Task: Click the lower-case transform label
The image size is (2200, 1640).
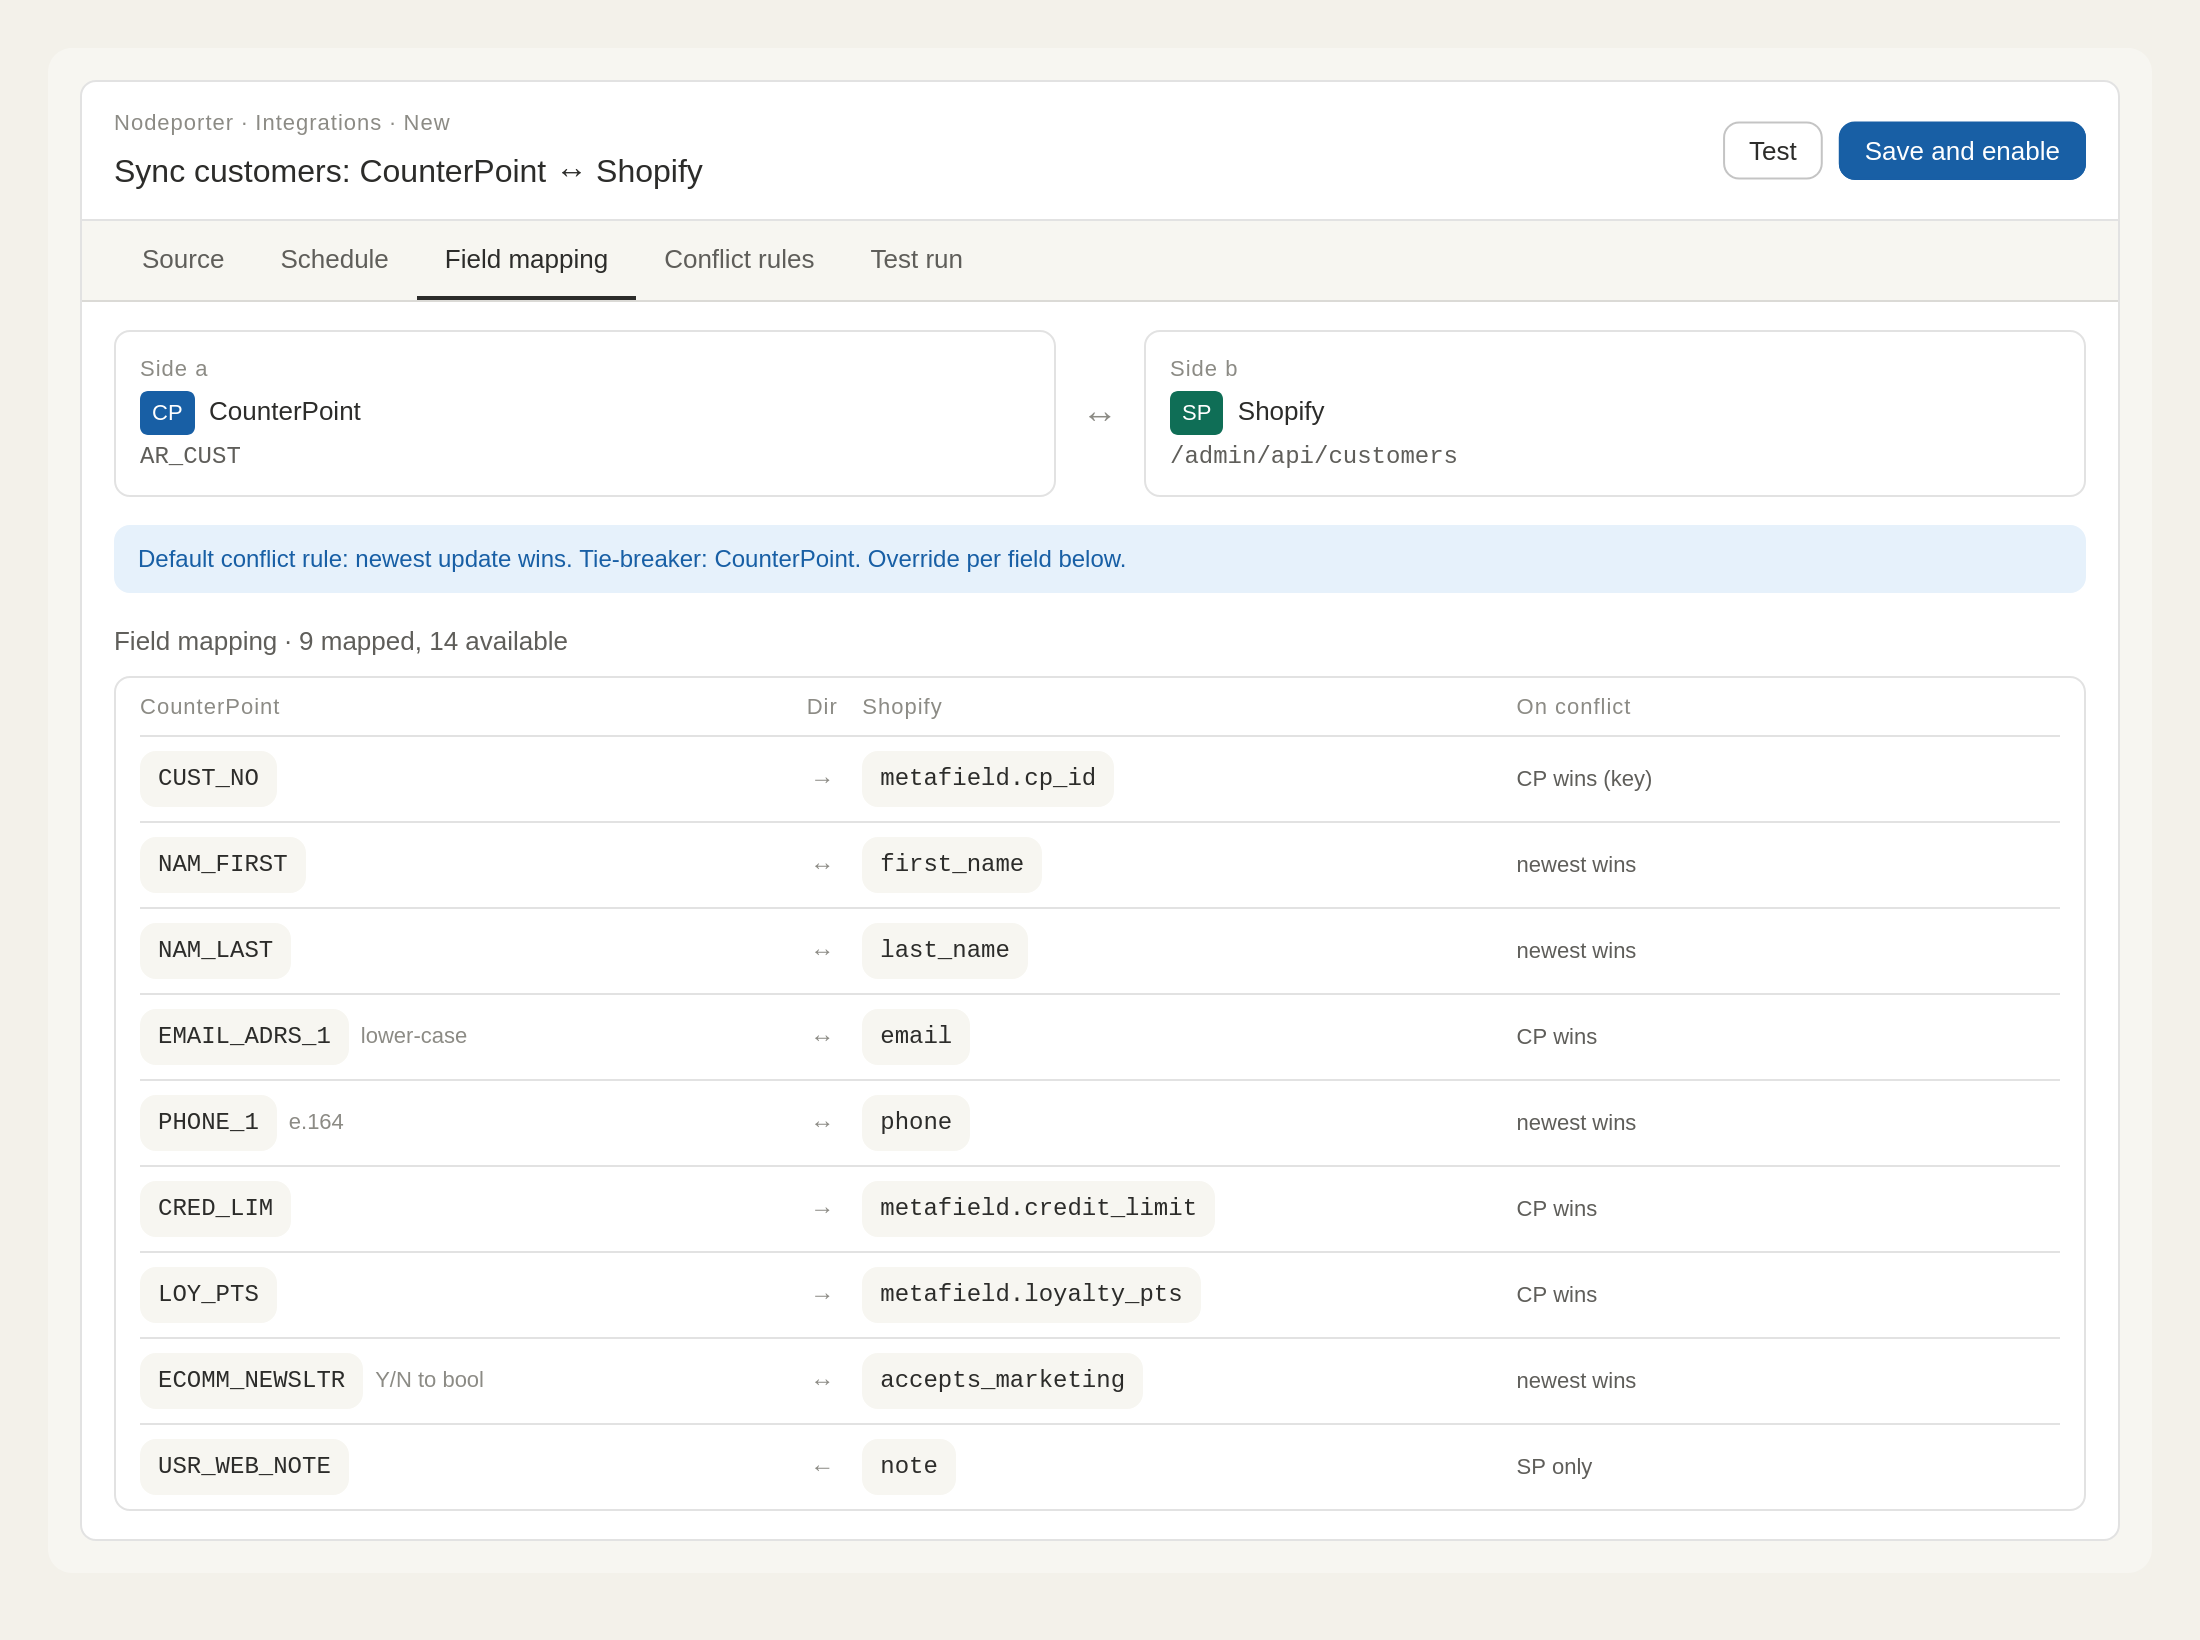Action: tap(414, 1036)
